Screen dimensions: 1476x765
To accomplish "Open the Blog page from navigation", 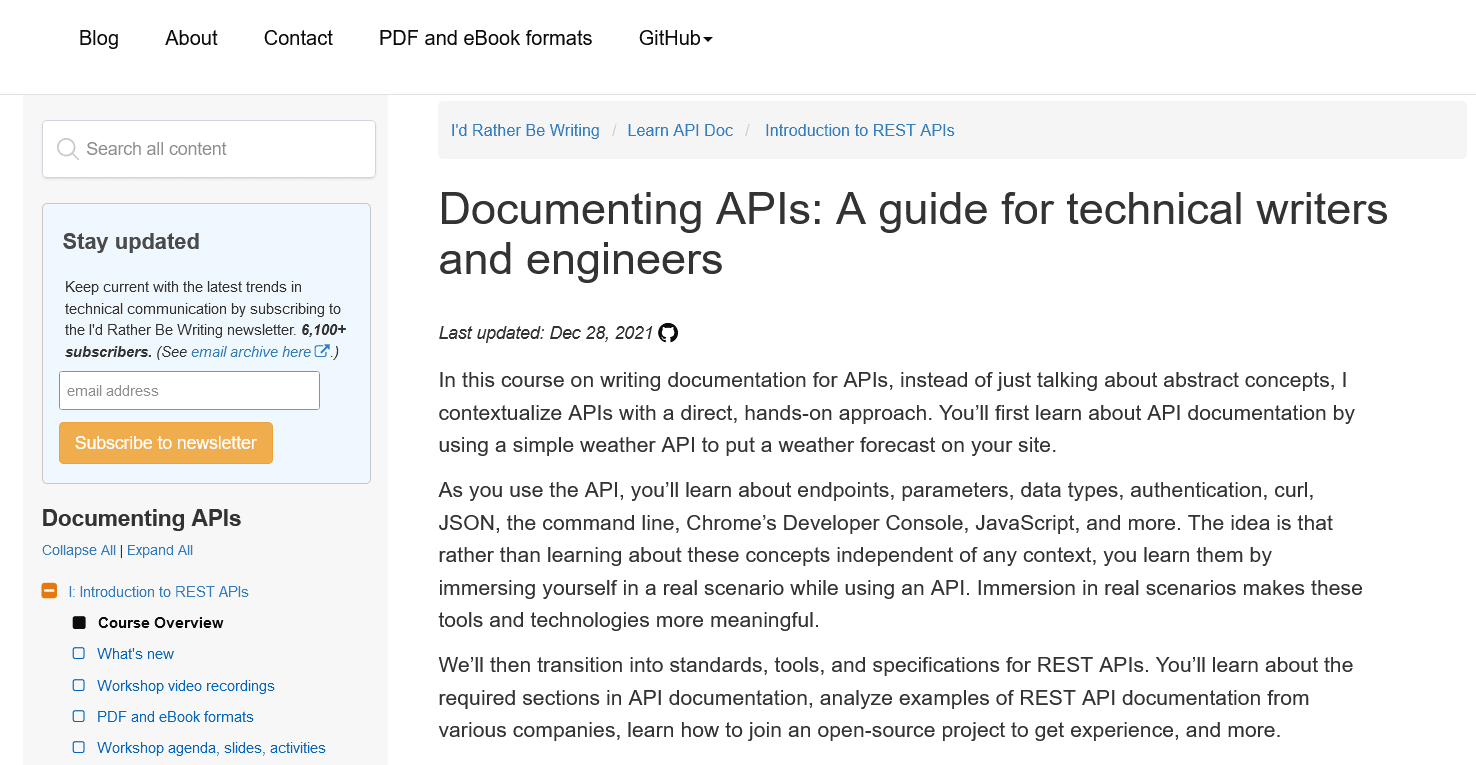I will click(x=99, y=38).
